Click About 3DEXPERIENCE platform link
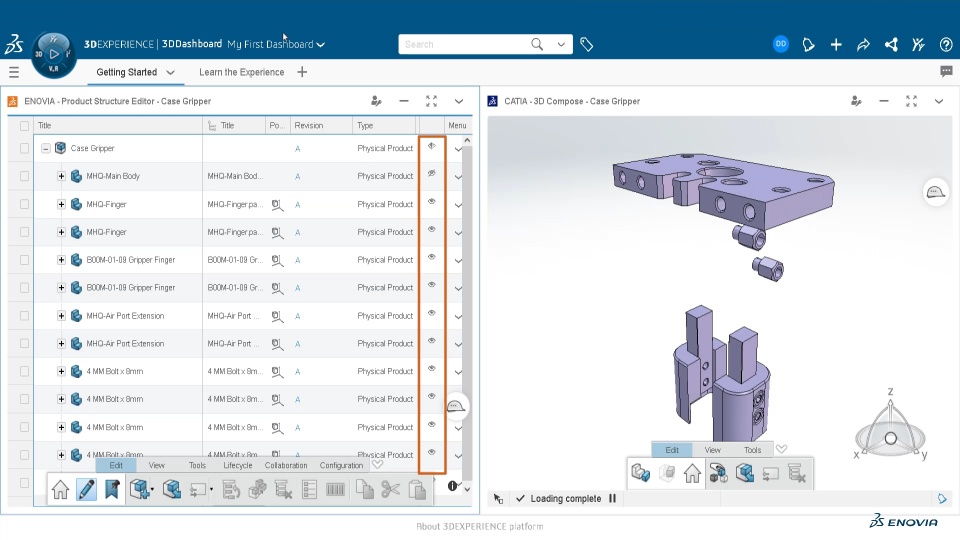960x540 pixels. coord(479,527)
